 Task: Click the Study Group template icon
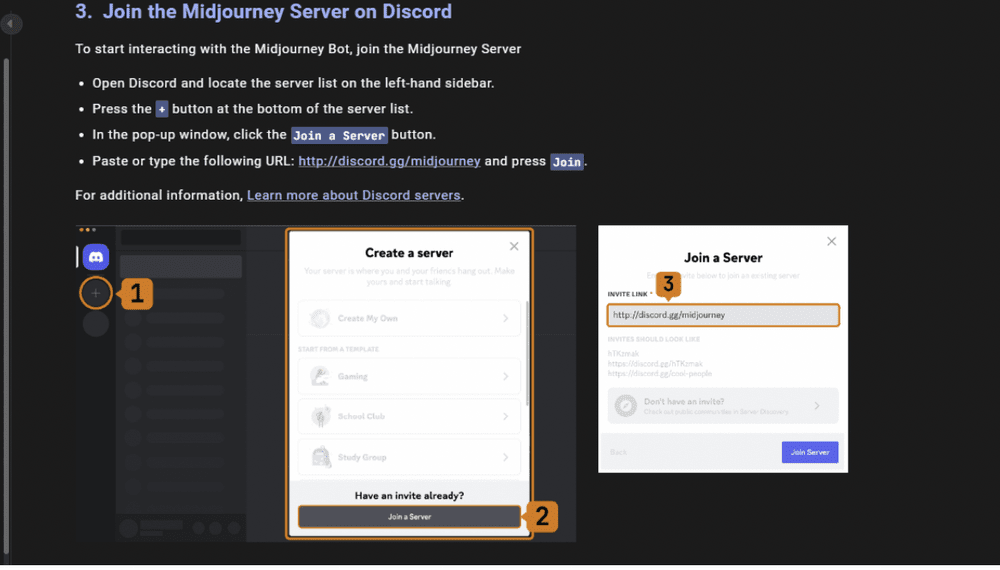[x=321, y=457]
